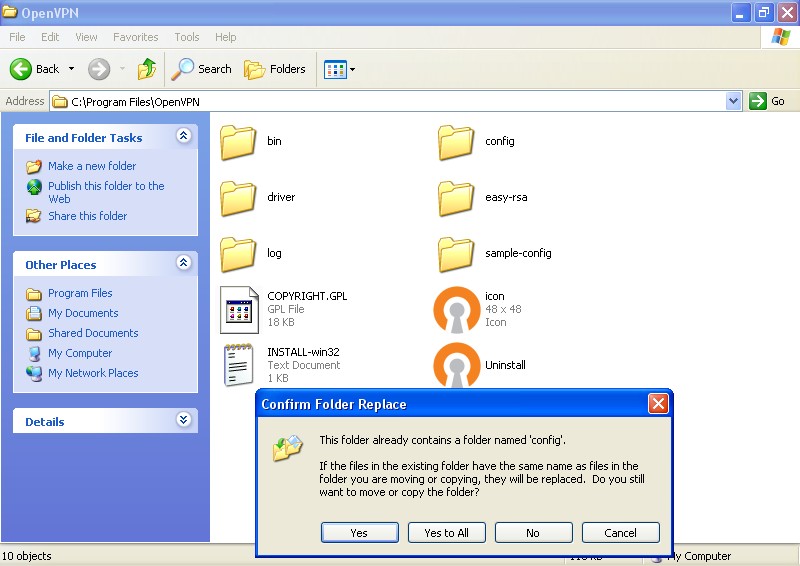Click the green Go button

[767, 101]
